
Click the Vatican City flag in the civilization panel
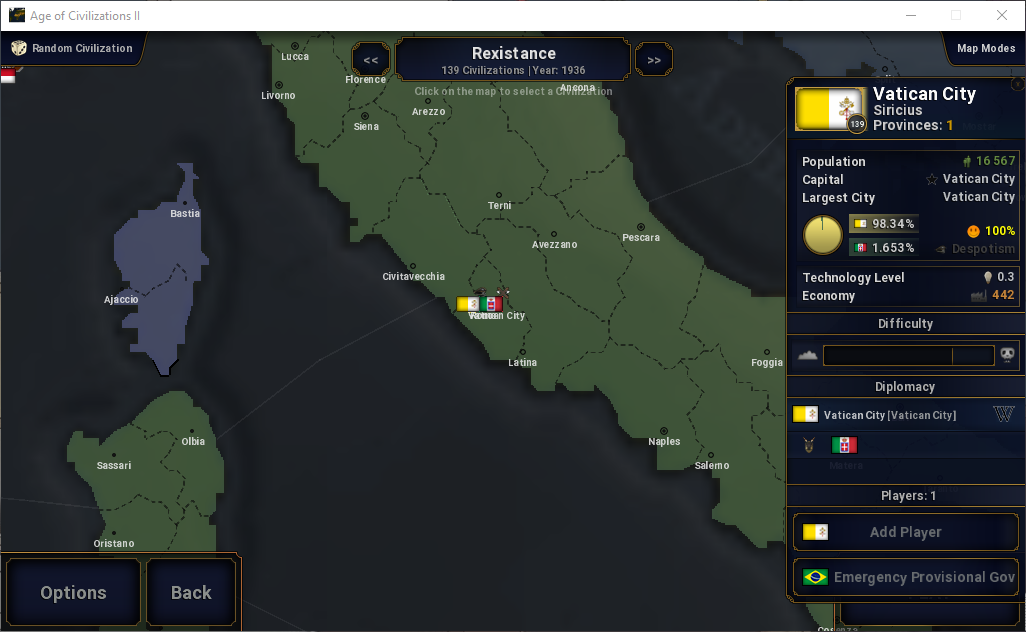[x=828, y=108]
